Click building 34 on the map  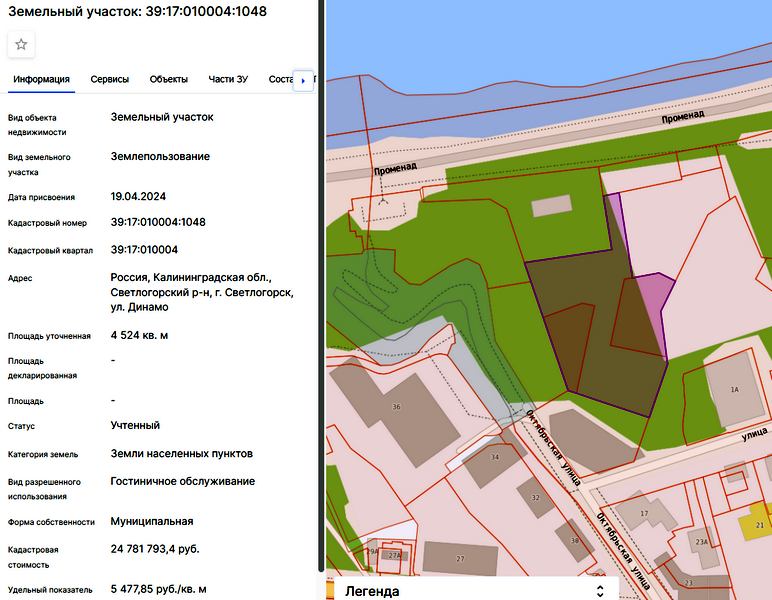494,458
